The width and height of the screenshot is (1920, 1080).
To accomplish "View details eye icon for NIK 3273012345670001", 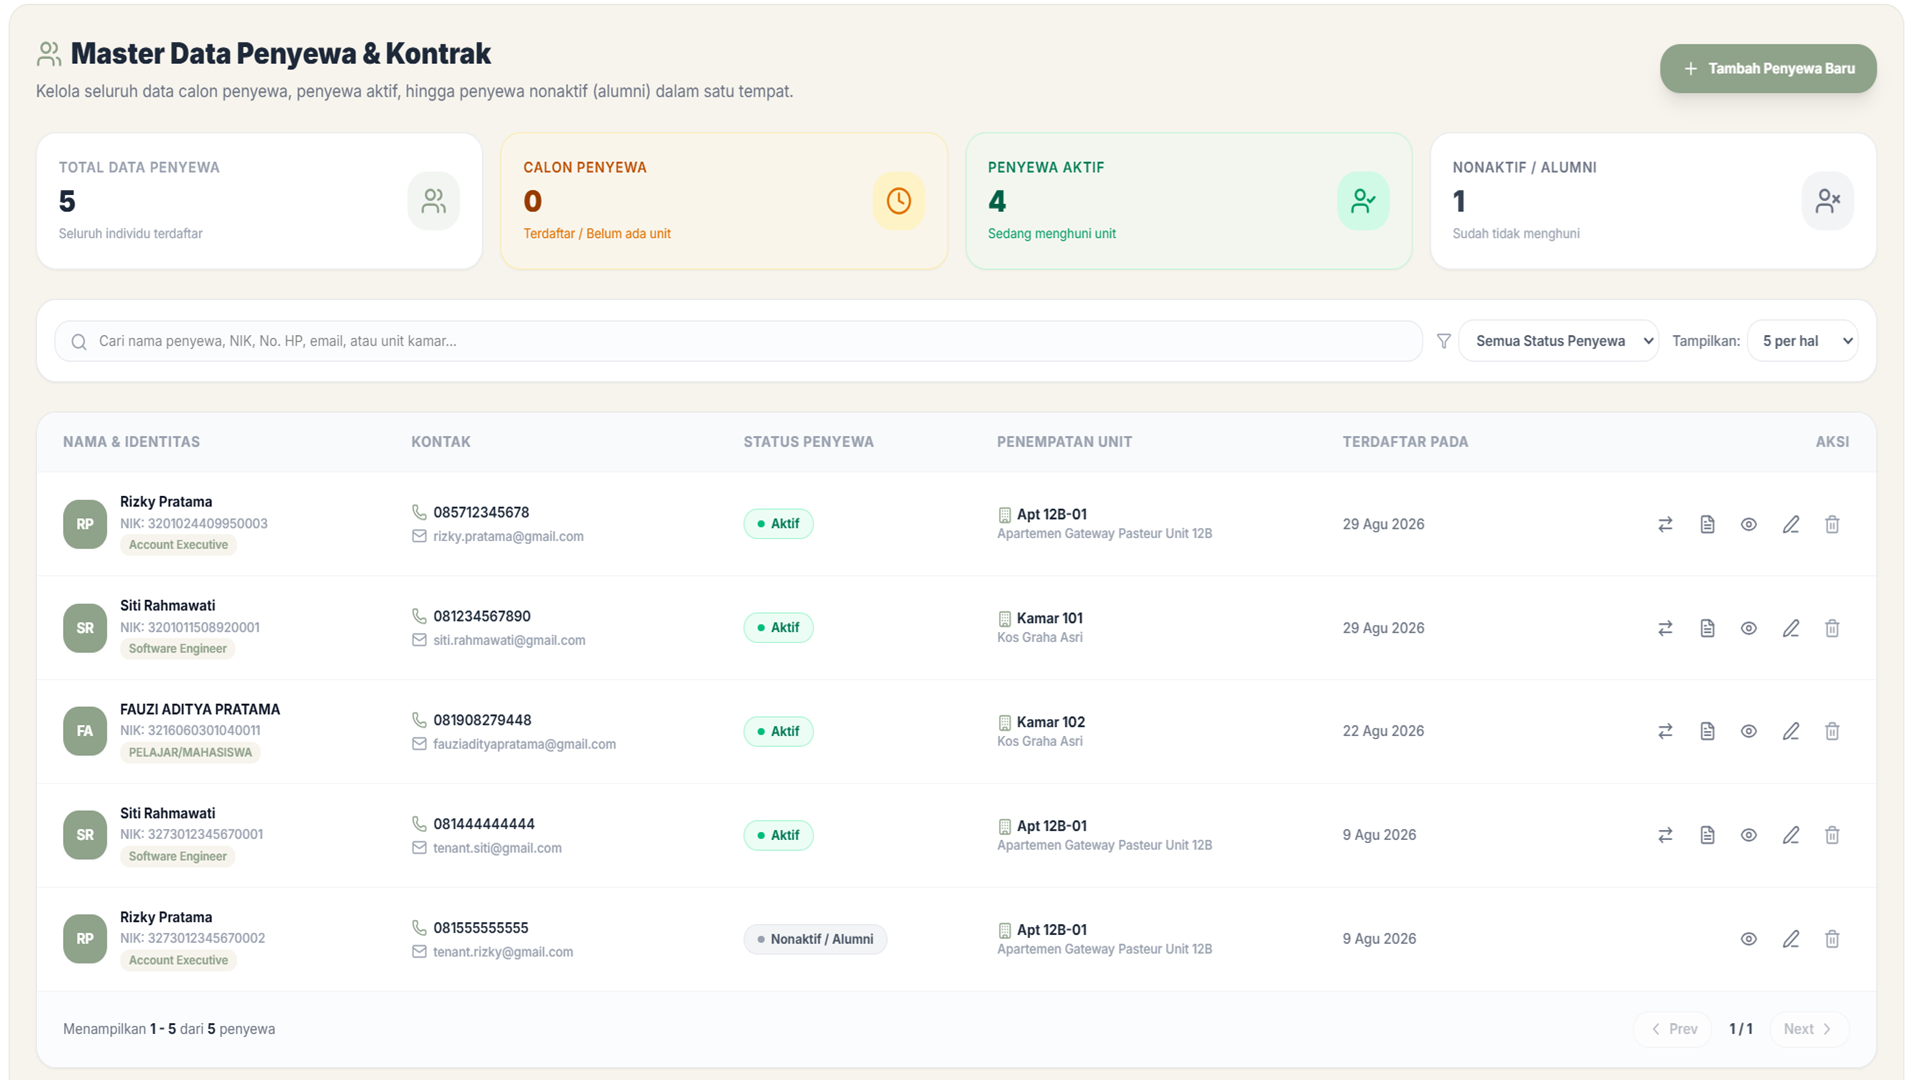I will click(x=1749, y=835).
